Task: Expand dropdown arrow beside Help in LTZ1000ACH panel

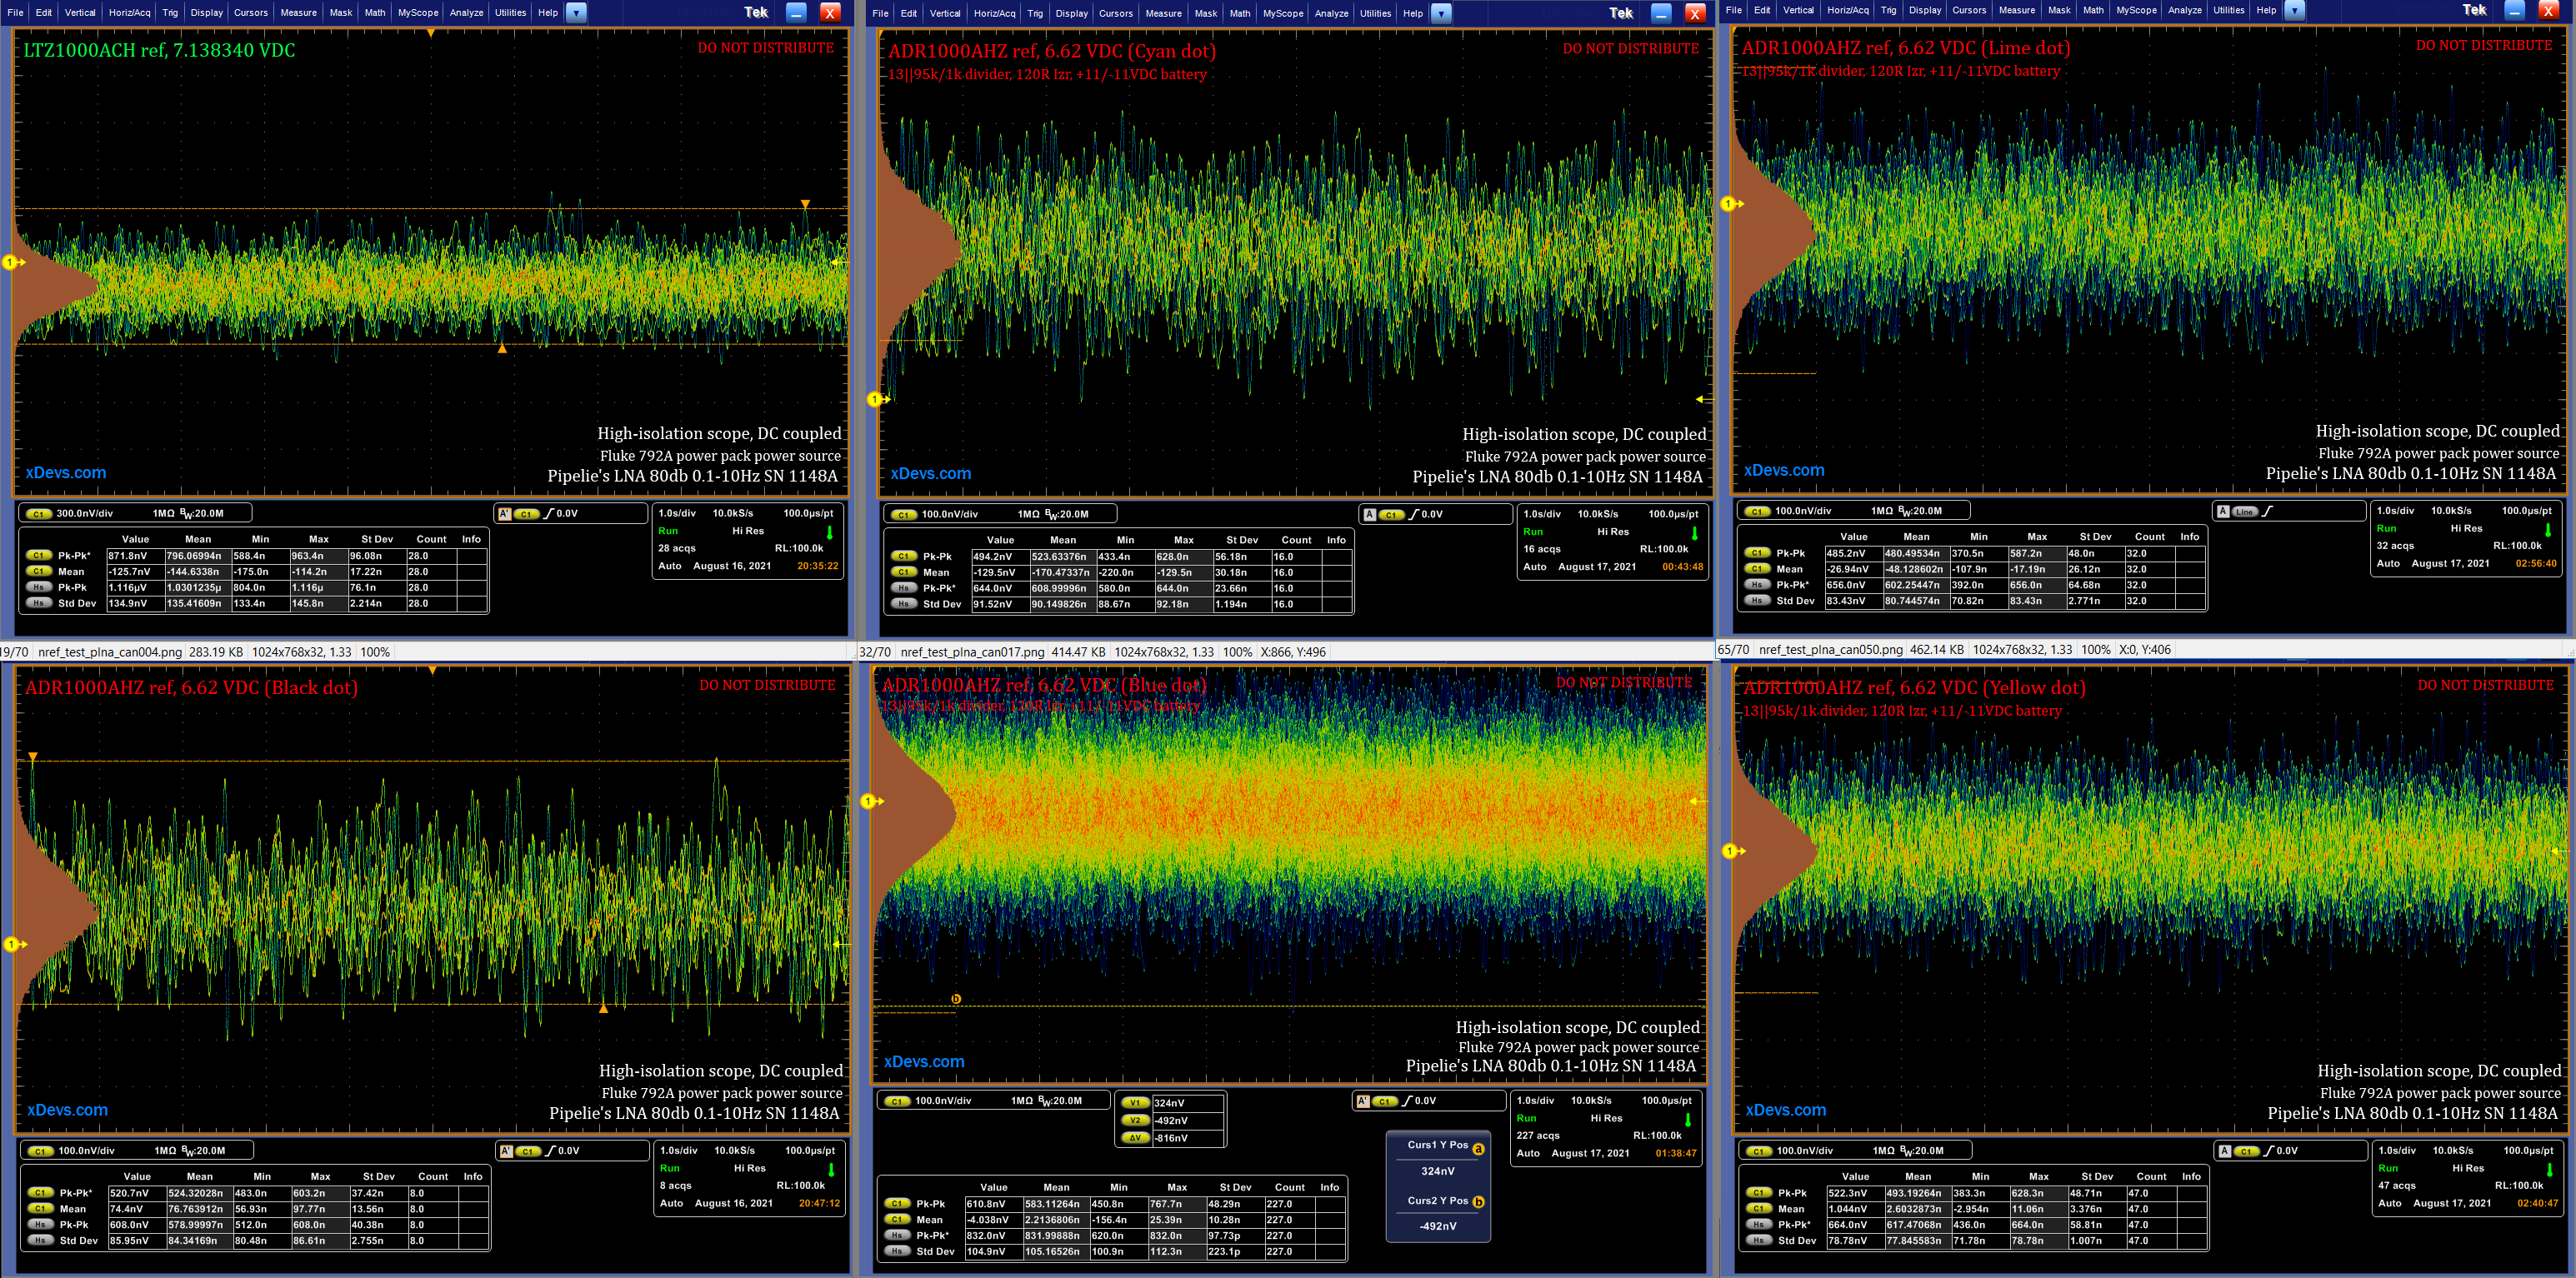Action: [576, 13]
